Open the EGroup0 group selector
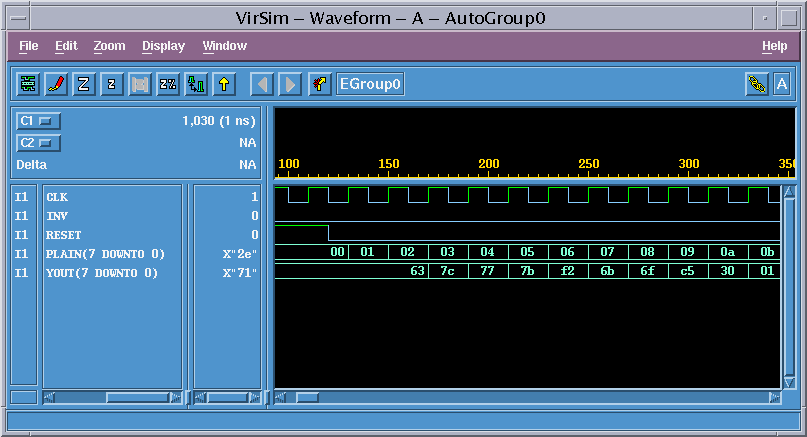Viewport: 807px width, 437px height. [371, 84]
